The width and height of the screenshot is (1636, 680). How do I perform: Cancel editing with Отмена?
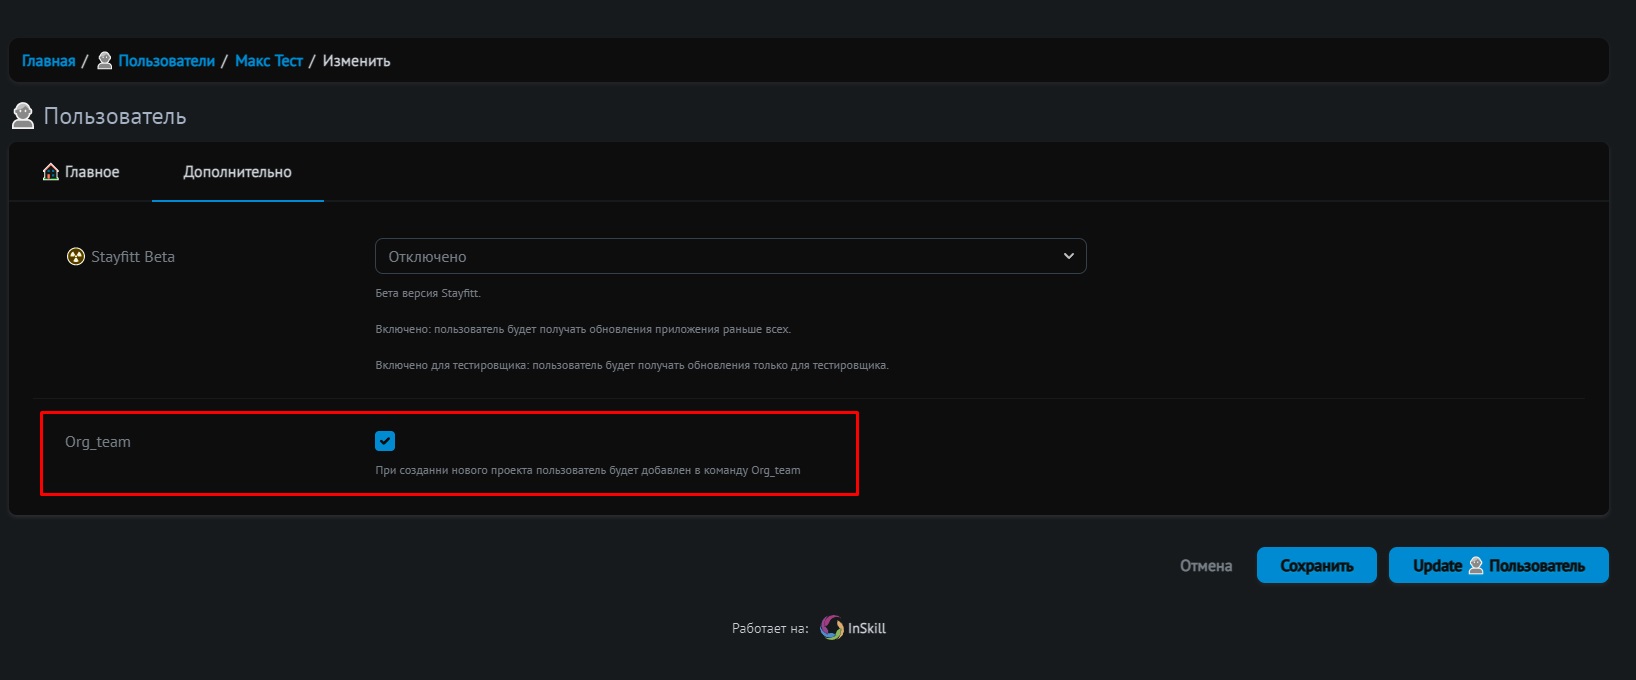1205,566
